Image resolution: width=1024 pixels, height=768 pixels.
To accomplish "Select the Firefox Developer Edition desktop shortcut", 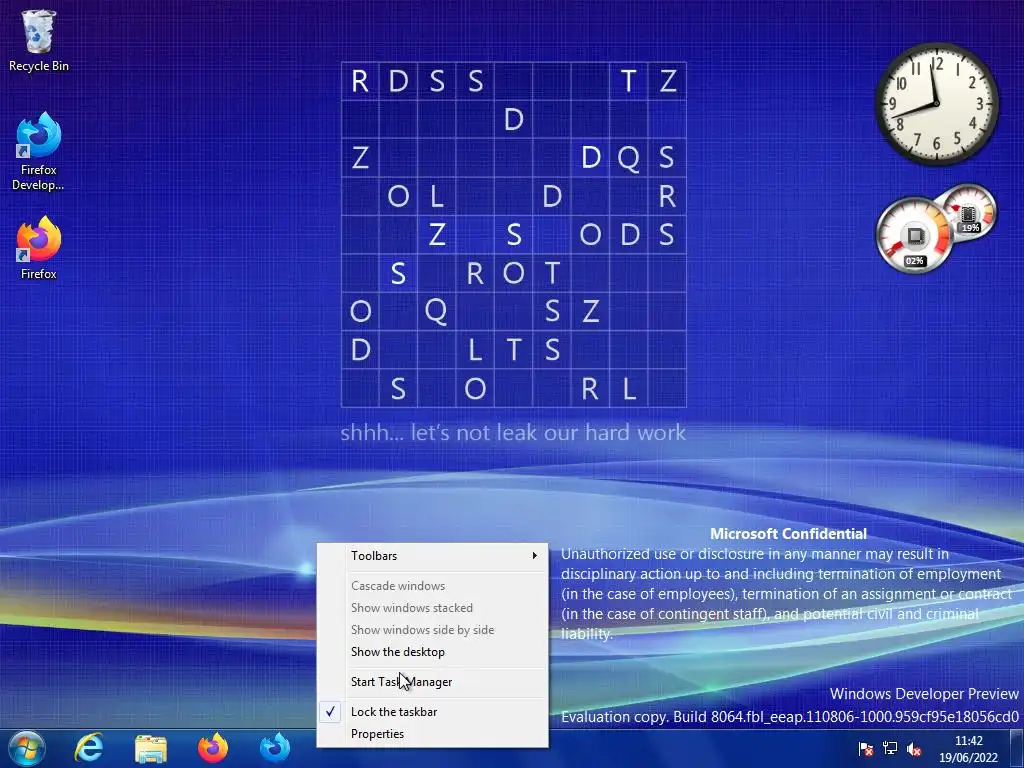I will pos(39,152).
